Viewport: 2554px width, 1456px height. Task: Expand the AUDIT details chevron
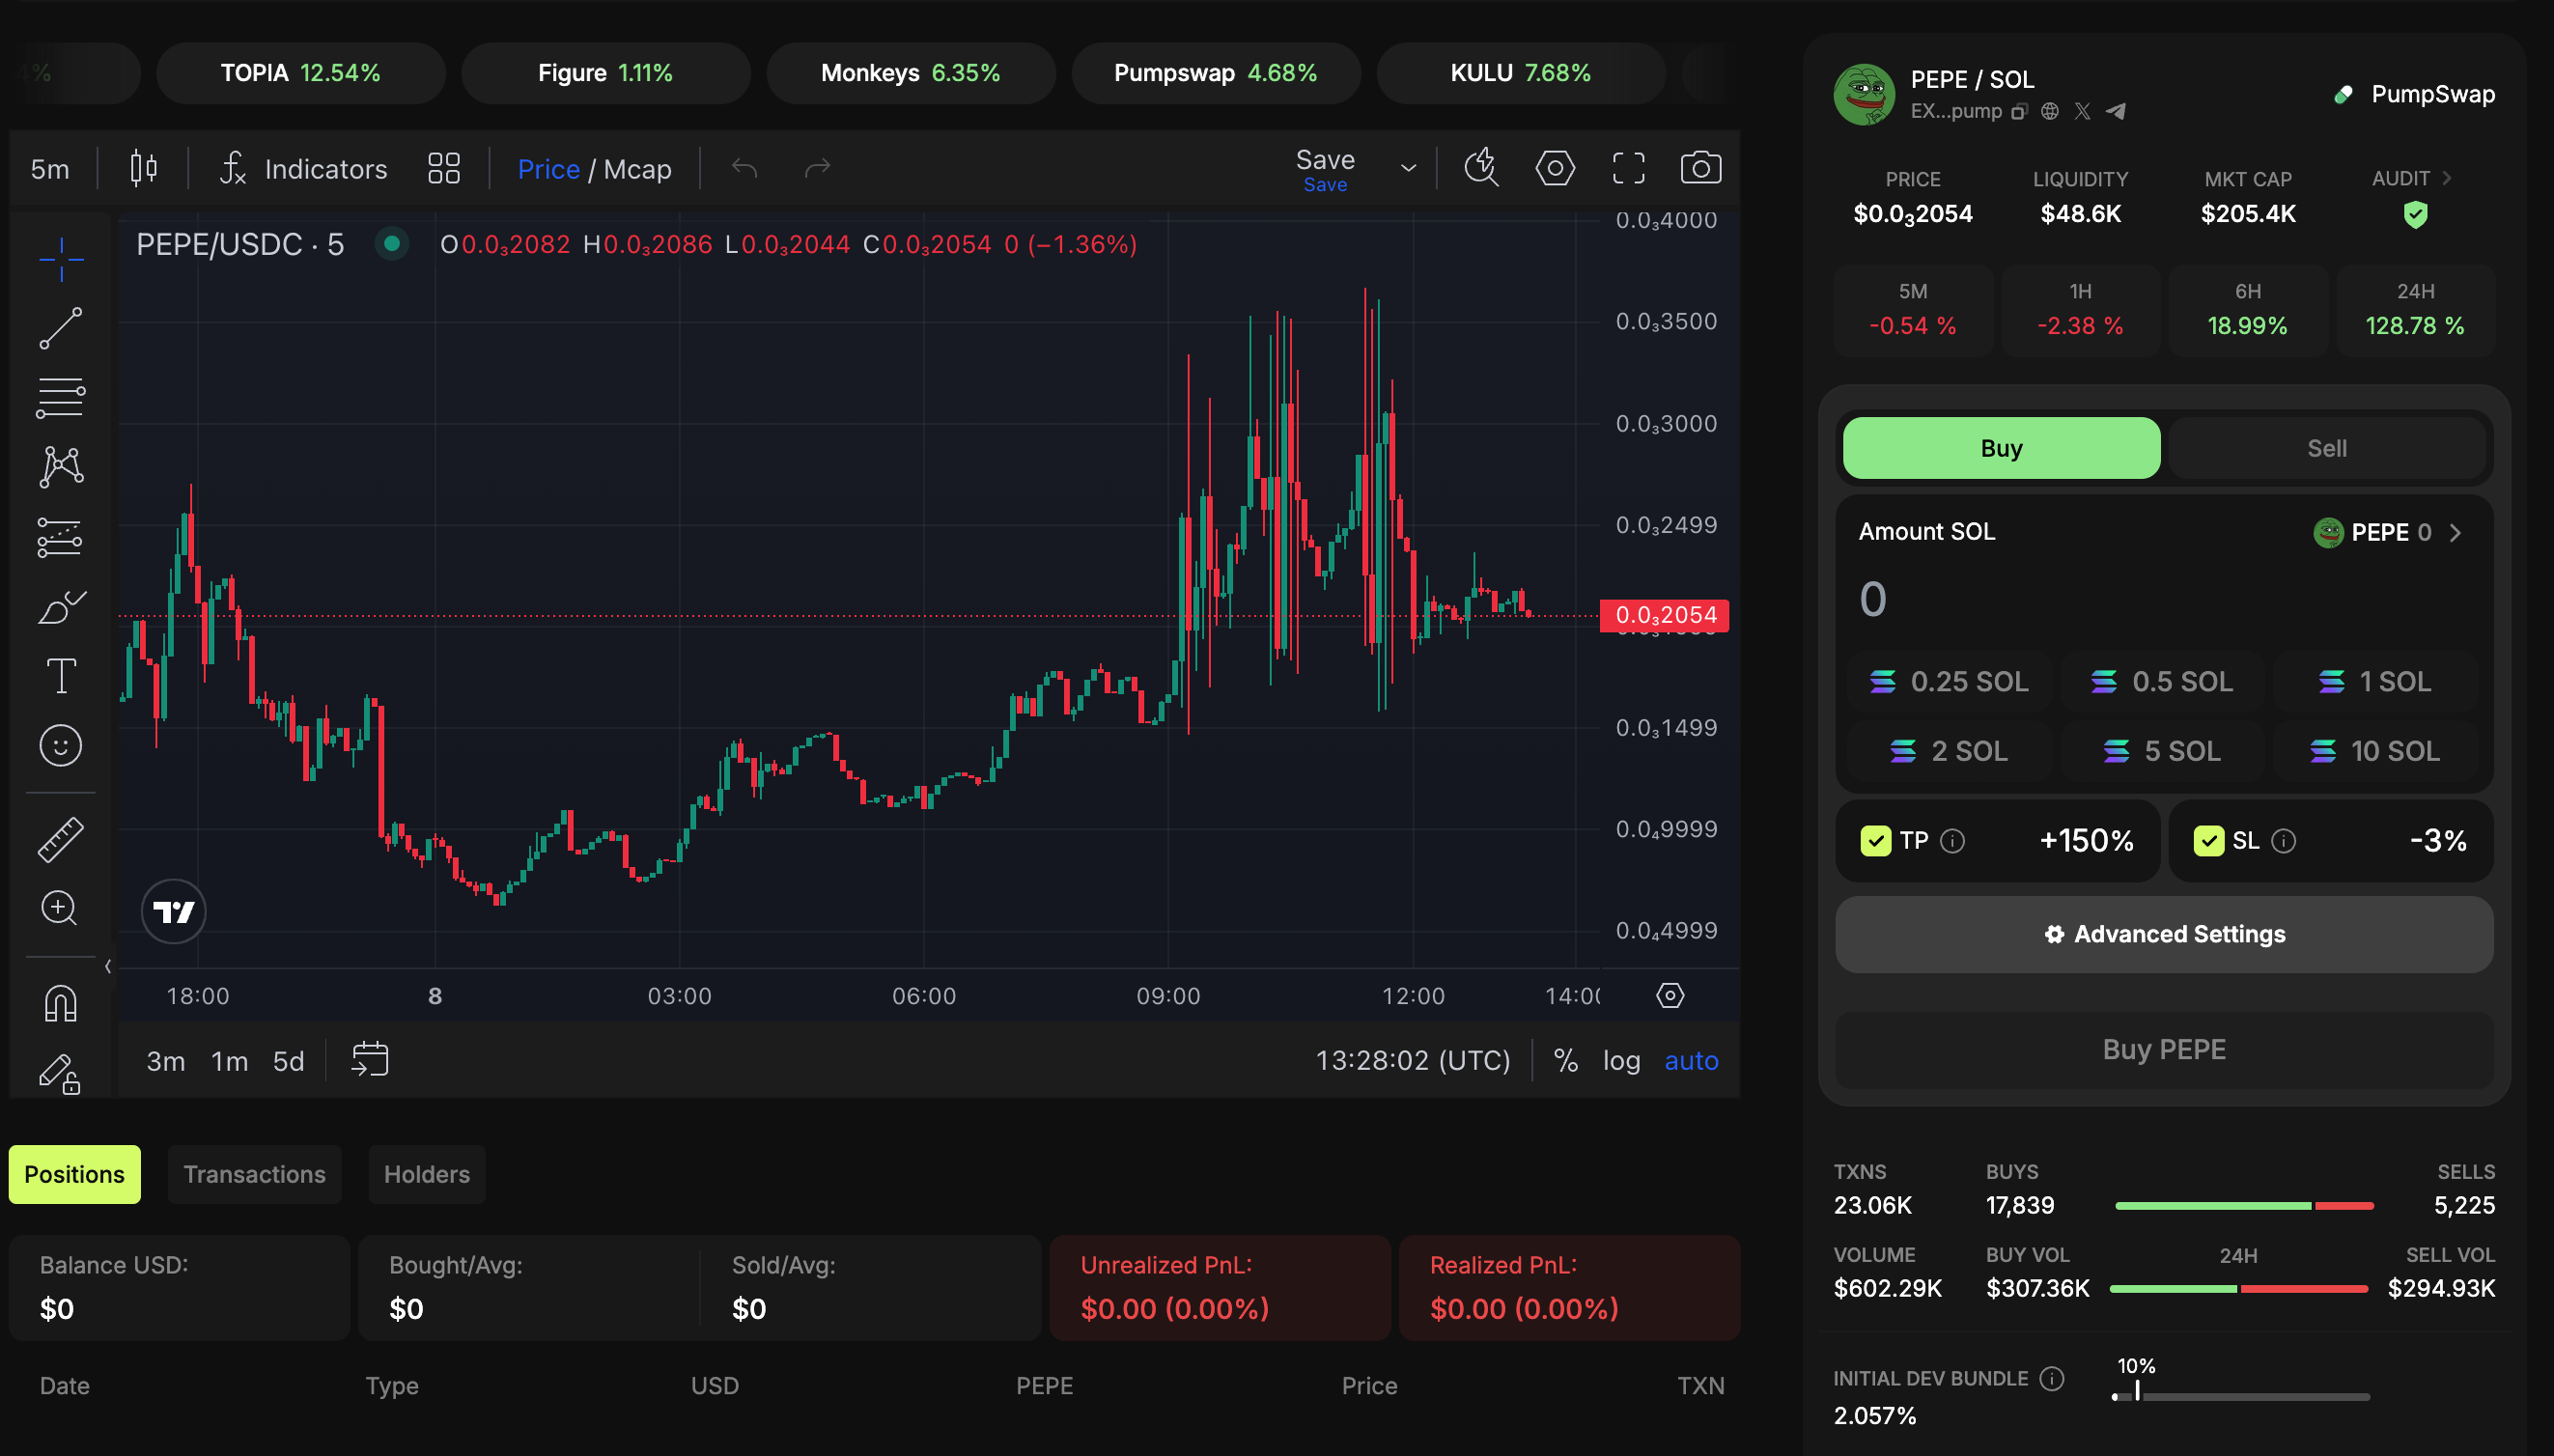[x=2446, y=178]
